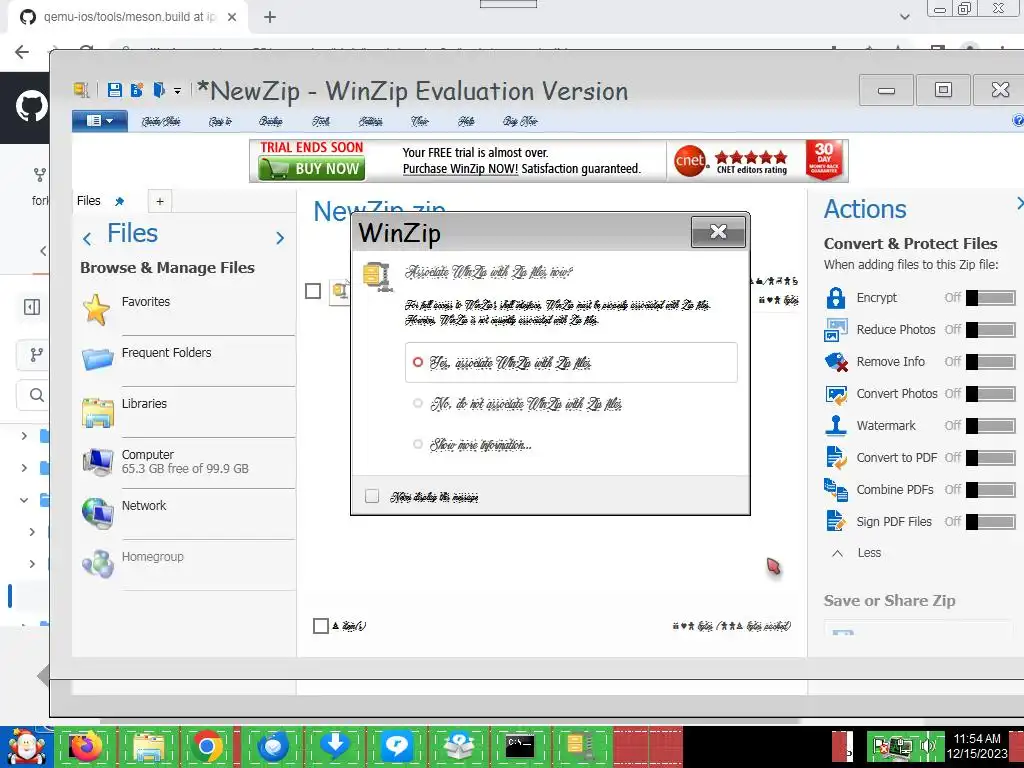This screenshot has height=768, width=1024.
Task: Toggle the Reduce Photos switch
Action: [991, 330]
